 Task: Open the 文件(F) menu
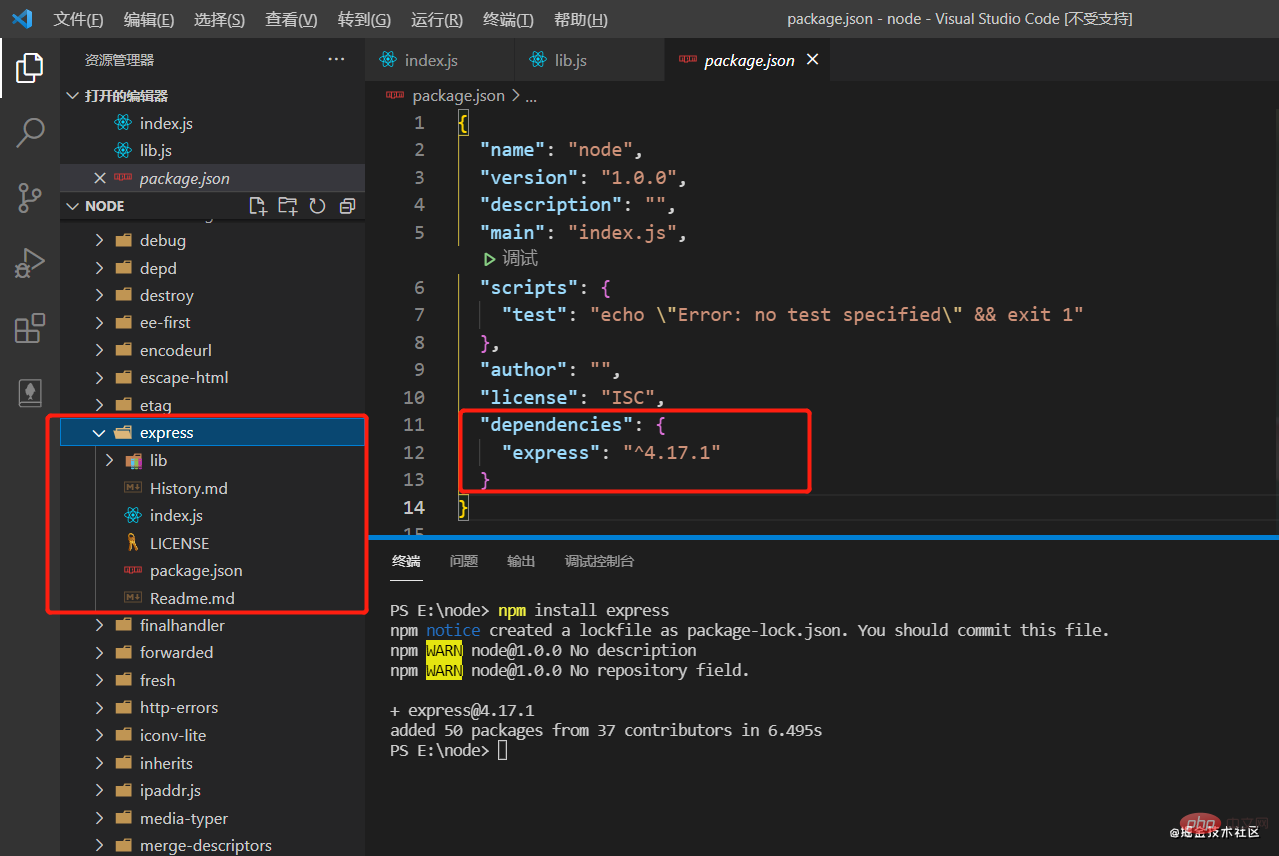pos(78,20)
